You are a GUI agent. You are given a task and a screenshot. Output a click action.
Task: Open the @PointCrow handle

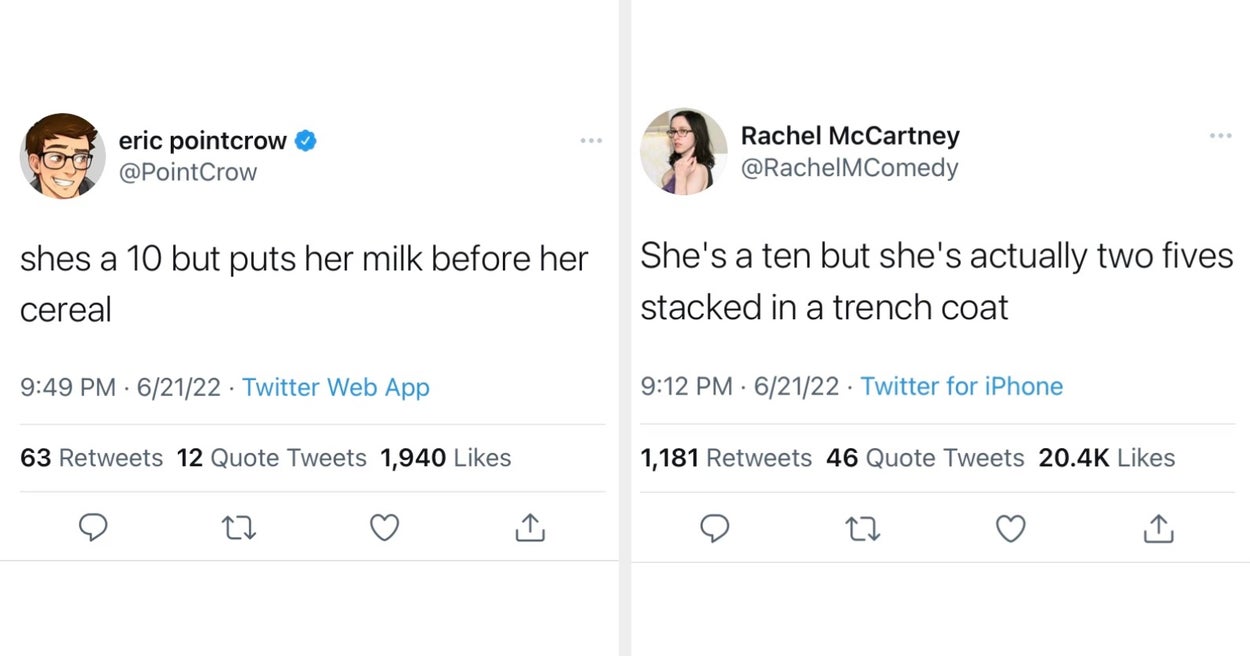coord(188,172)
